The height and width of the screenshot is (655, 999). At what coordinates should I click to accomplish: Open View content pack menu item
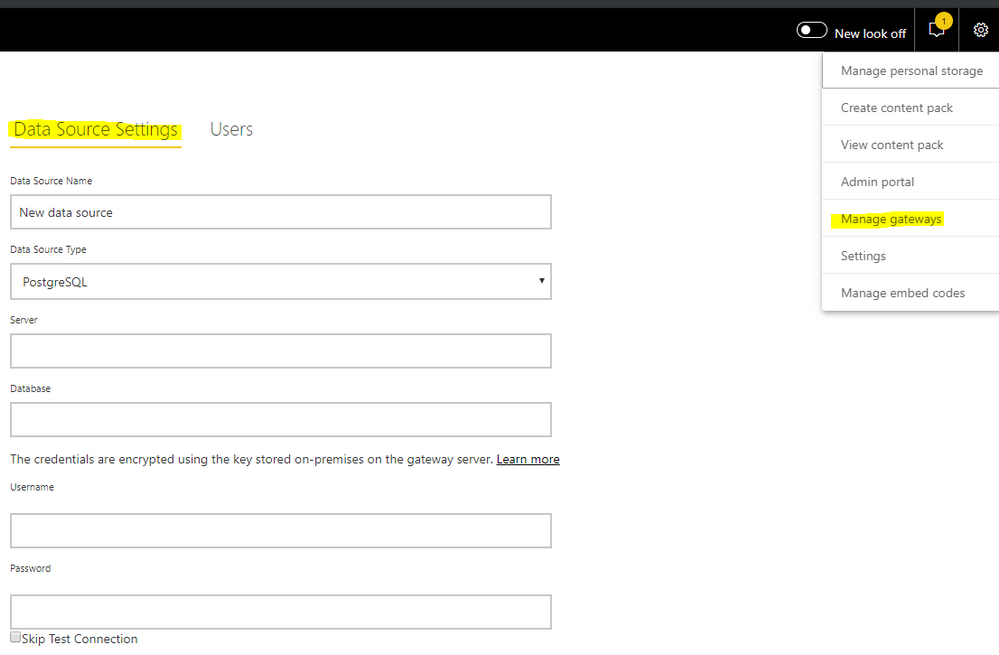coord(911,145)
